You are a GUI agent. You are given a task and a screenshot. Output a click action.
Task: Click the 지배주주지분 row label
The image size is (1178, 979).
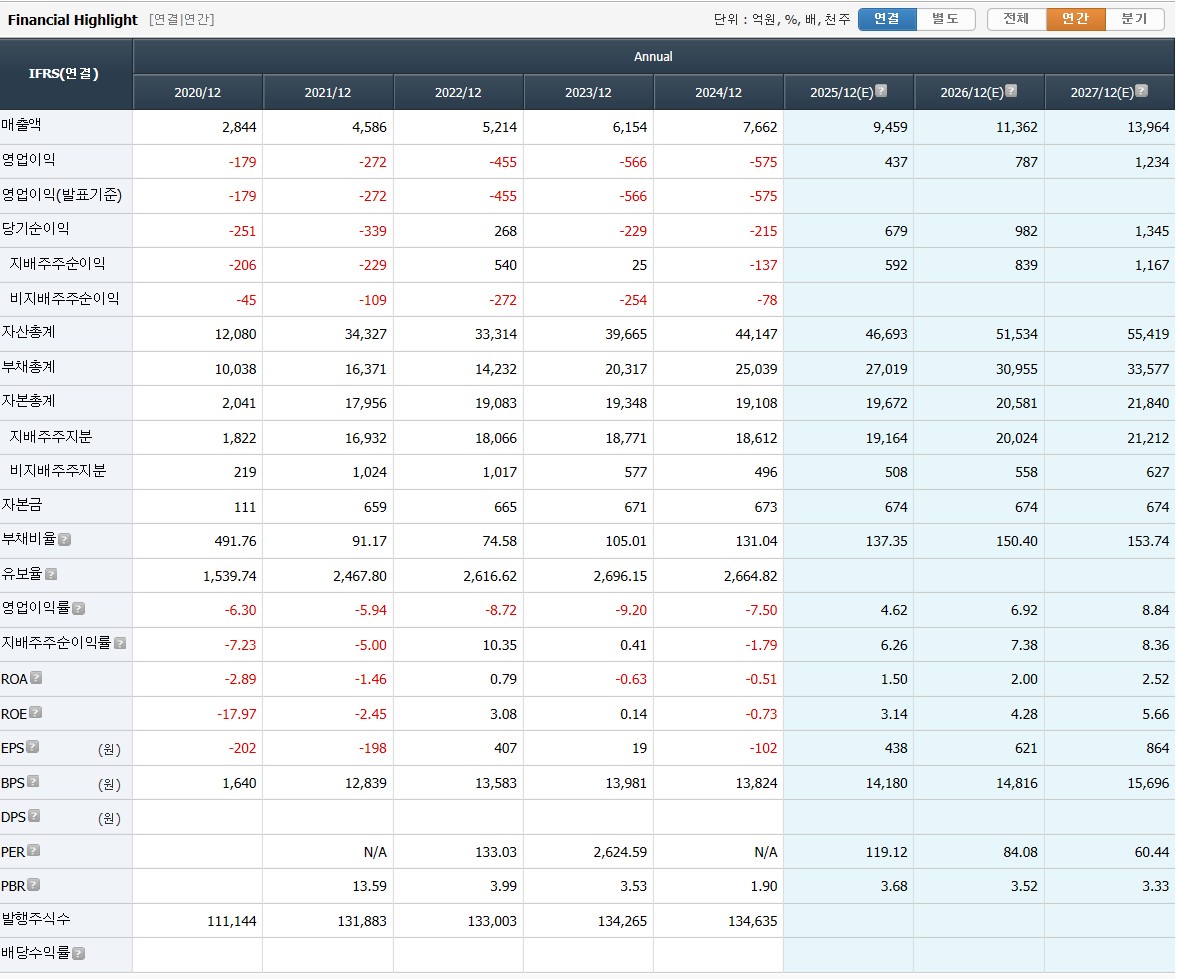point(51,436)
